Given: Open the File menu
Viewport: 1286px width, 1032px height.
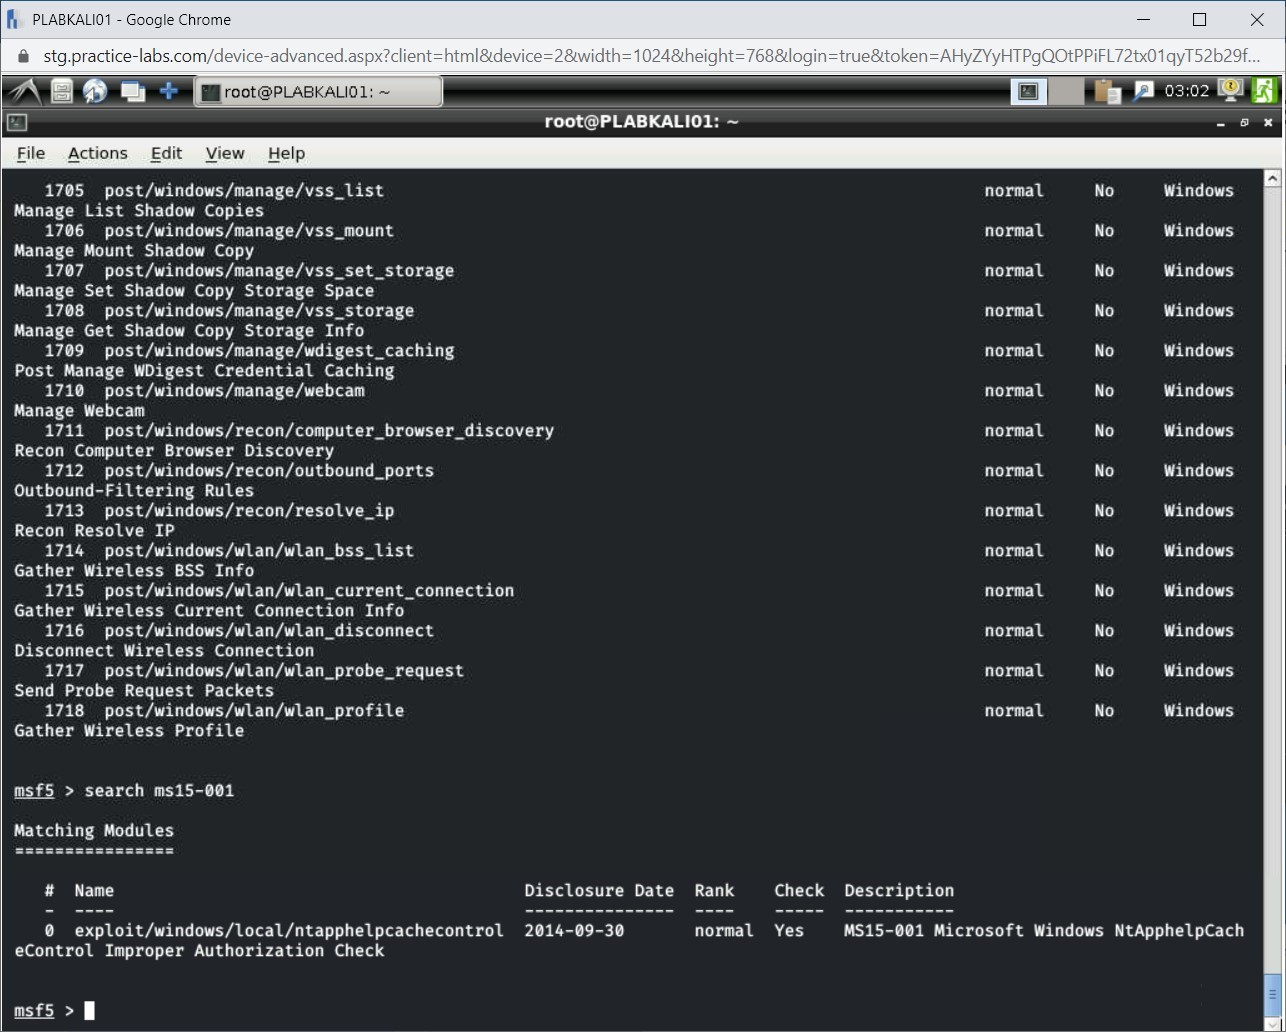Looking at the screenshot, I should [x=30, y=153].
